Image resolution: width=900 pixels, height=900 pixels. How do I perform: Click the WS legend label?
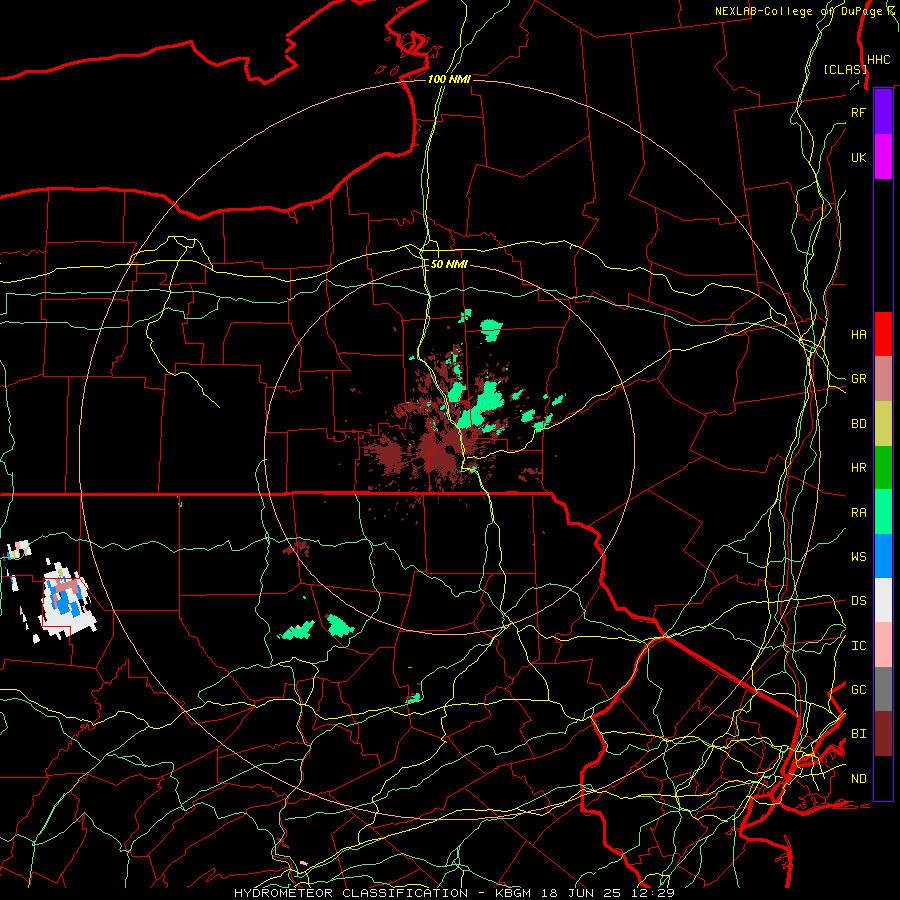(858, 556)
